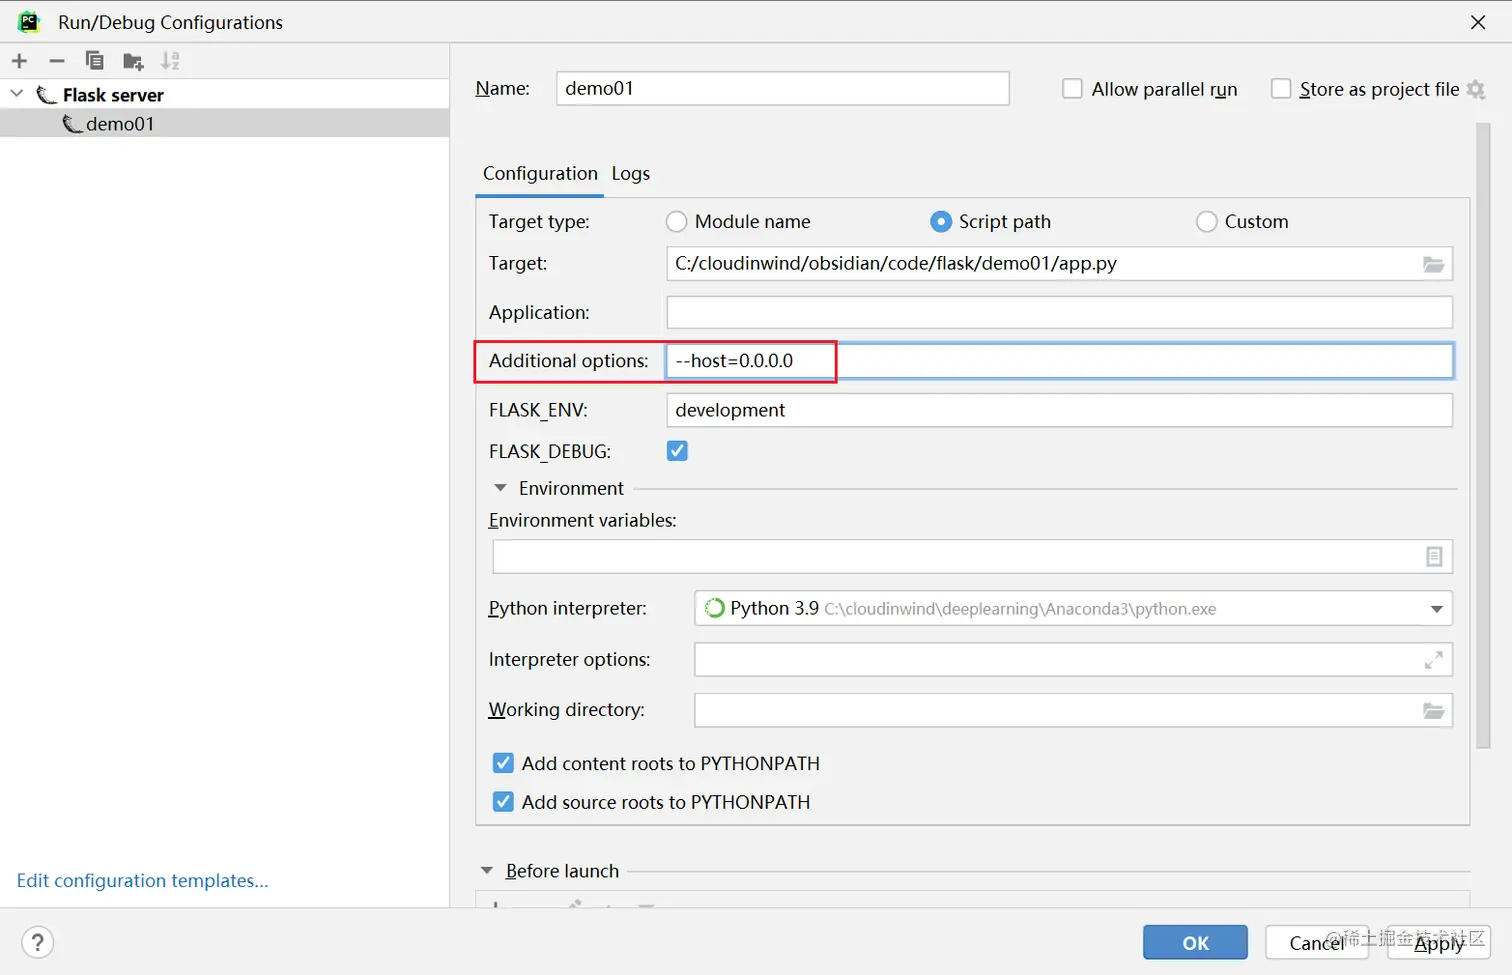
Task: Close the Run/Debug Configurations dialog
Action: tap(1478, 22)
